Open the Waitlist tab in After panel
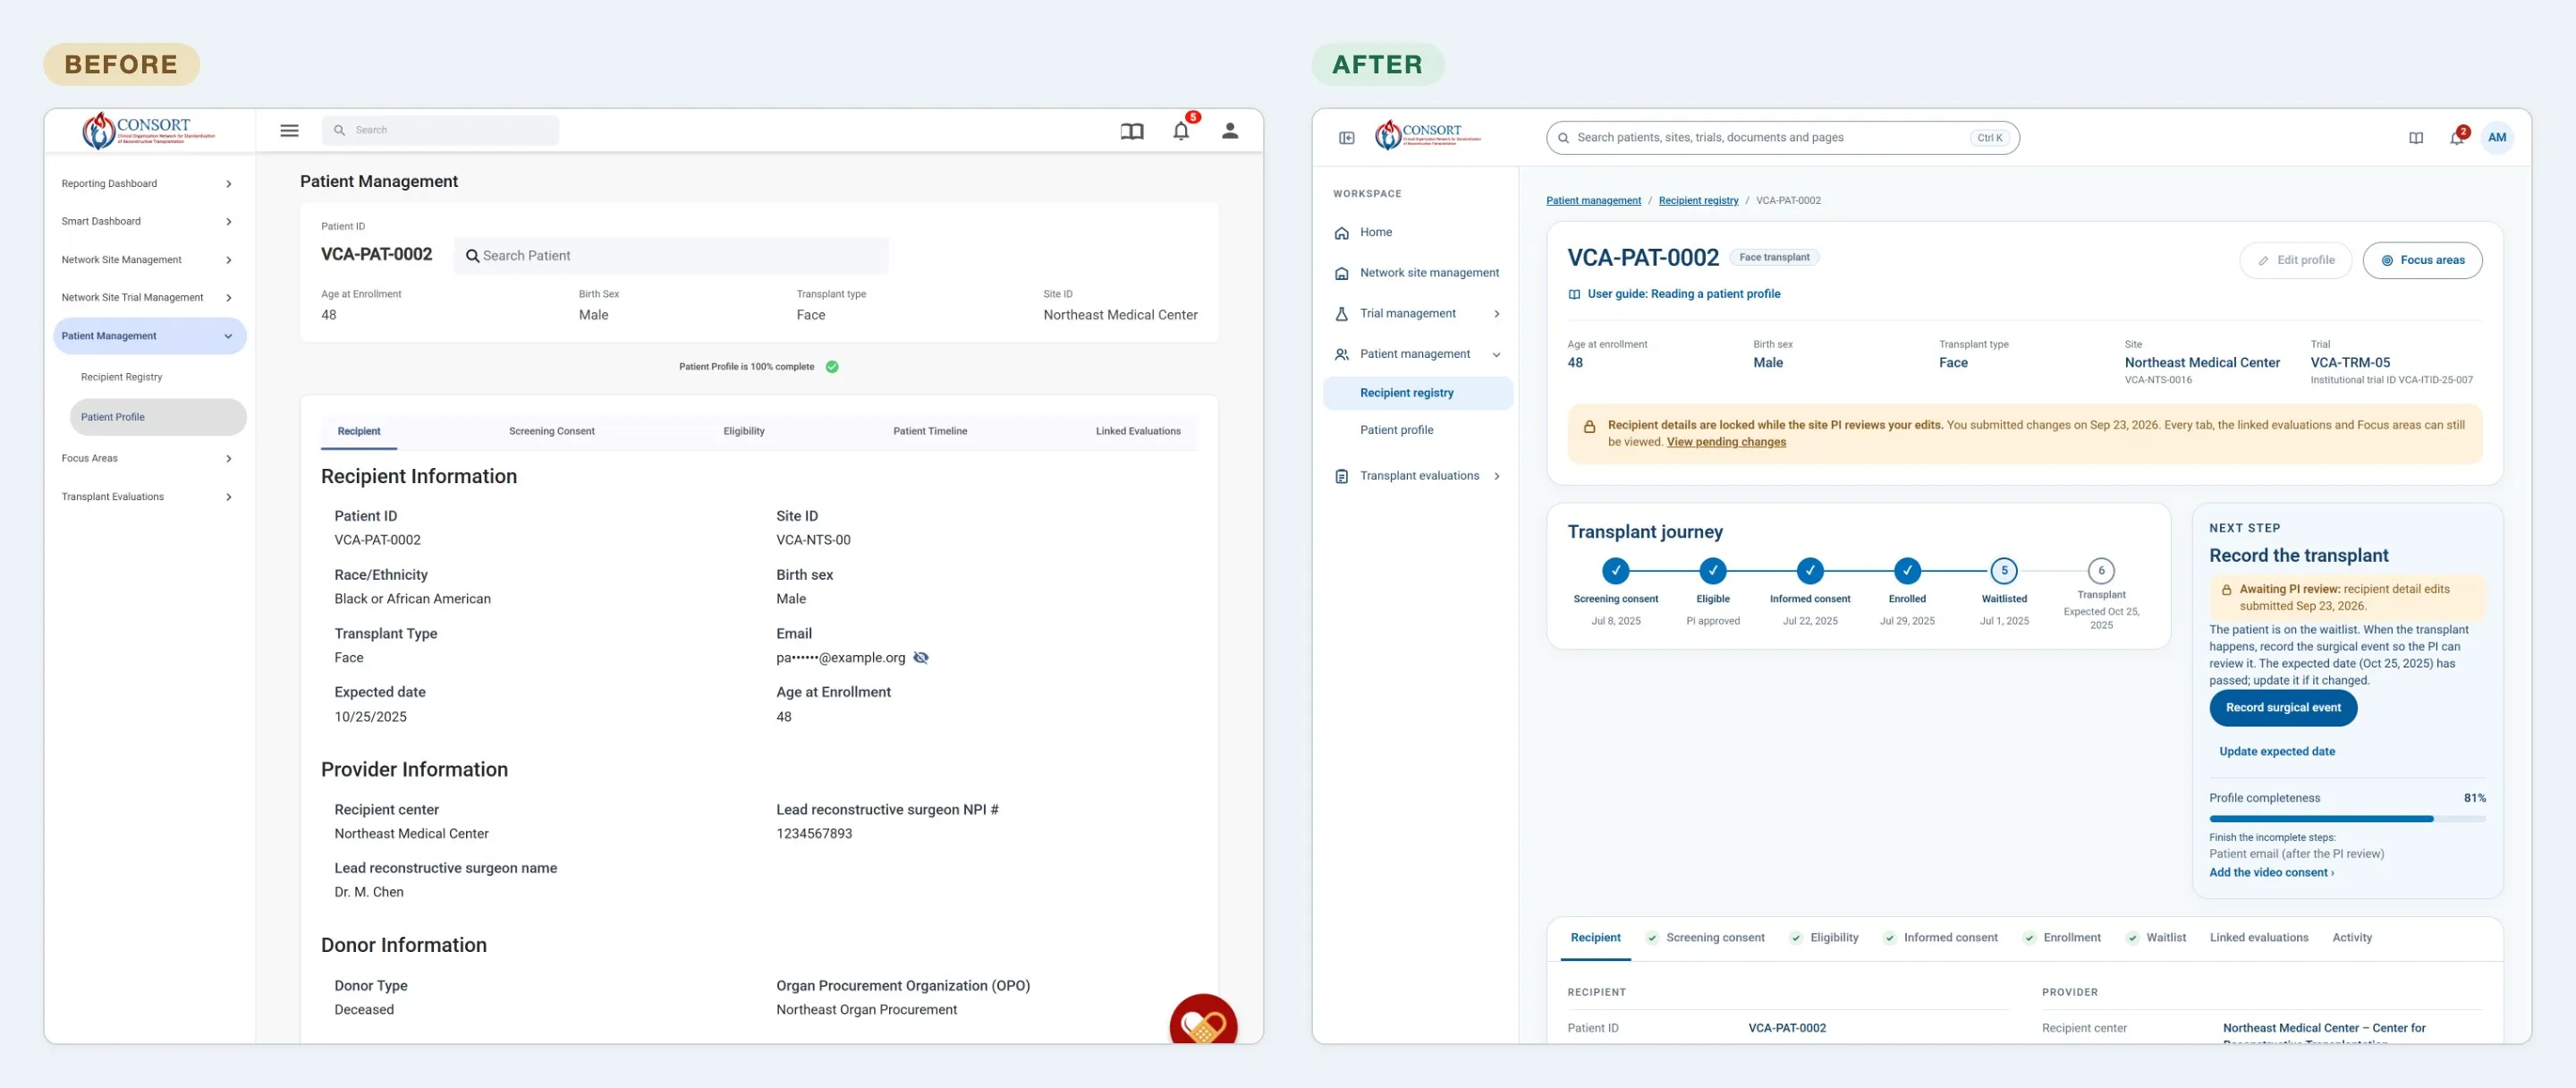The height and width of the screenshot is (1088, 2576). tap(2156, 938)
